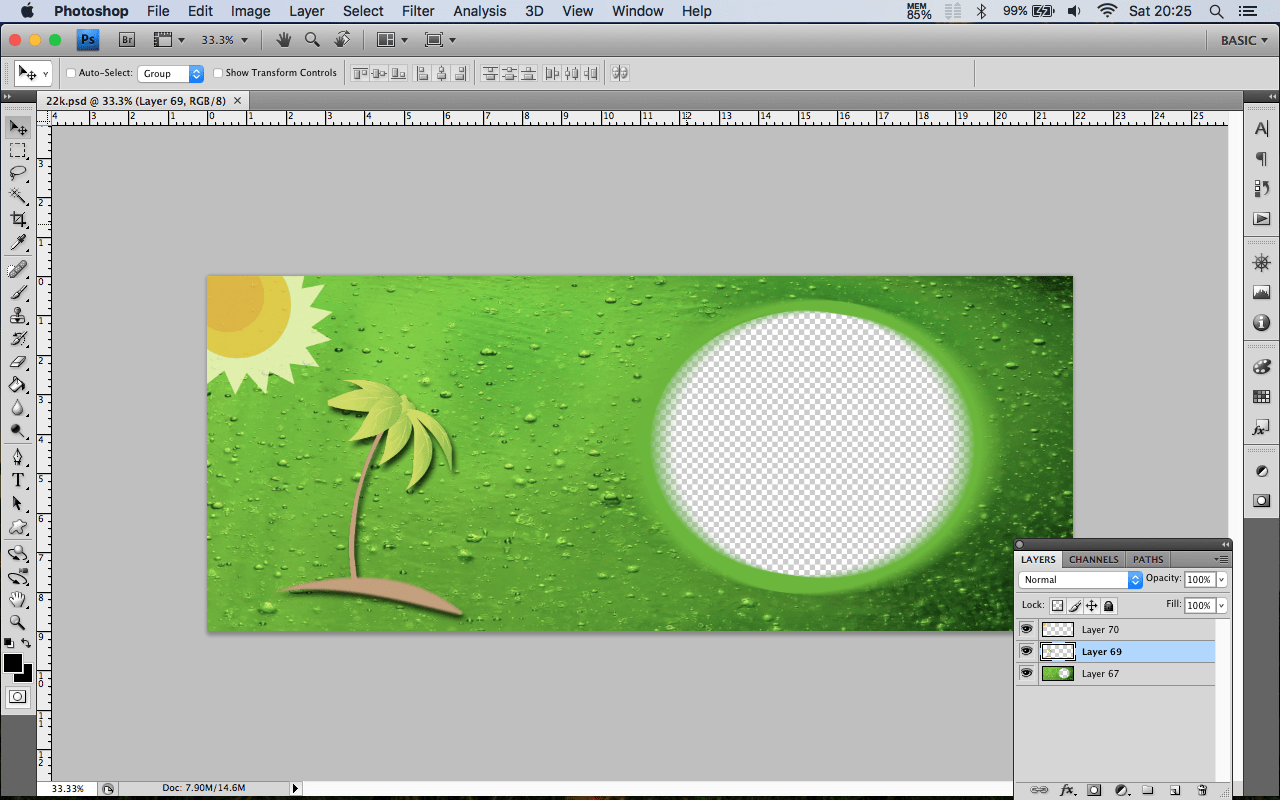Switch to the Channels tab
Image resolution: width=1280 pixels, height=800 pixels.
(1093, 560)
